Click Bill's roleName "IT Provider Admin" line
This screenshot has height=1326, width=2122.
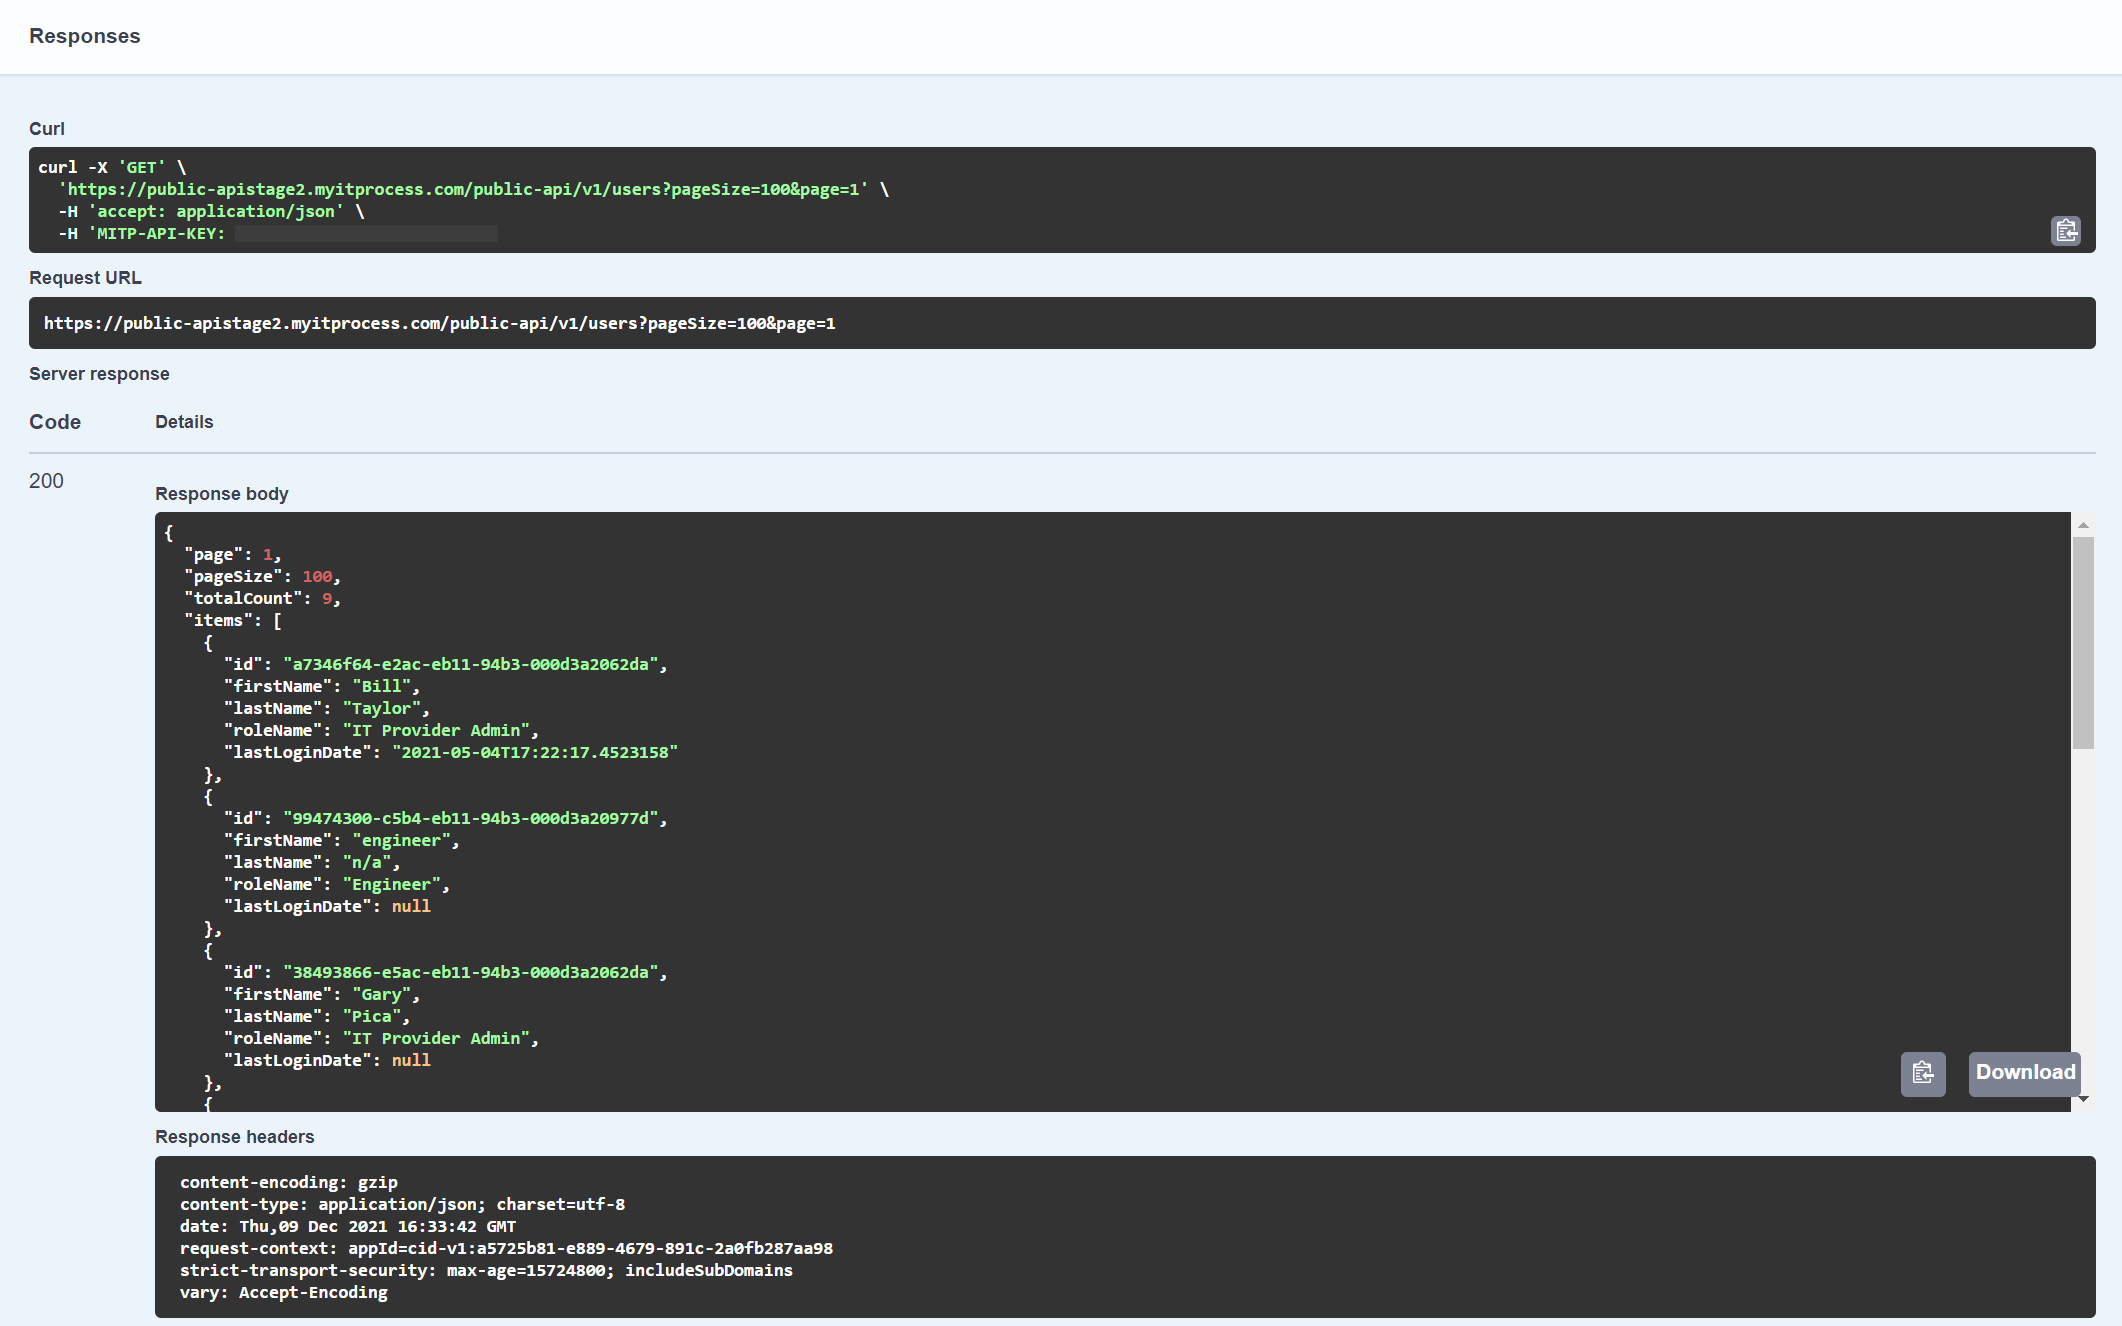(x=381, y=730)
